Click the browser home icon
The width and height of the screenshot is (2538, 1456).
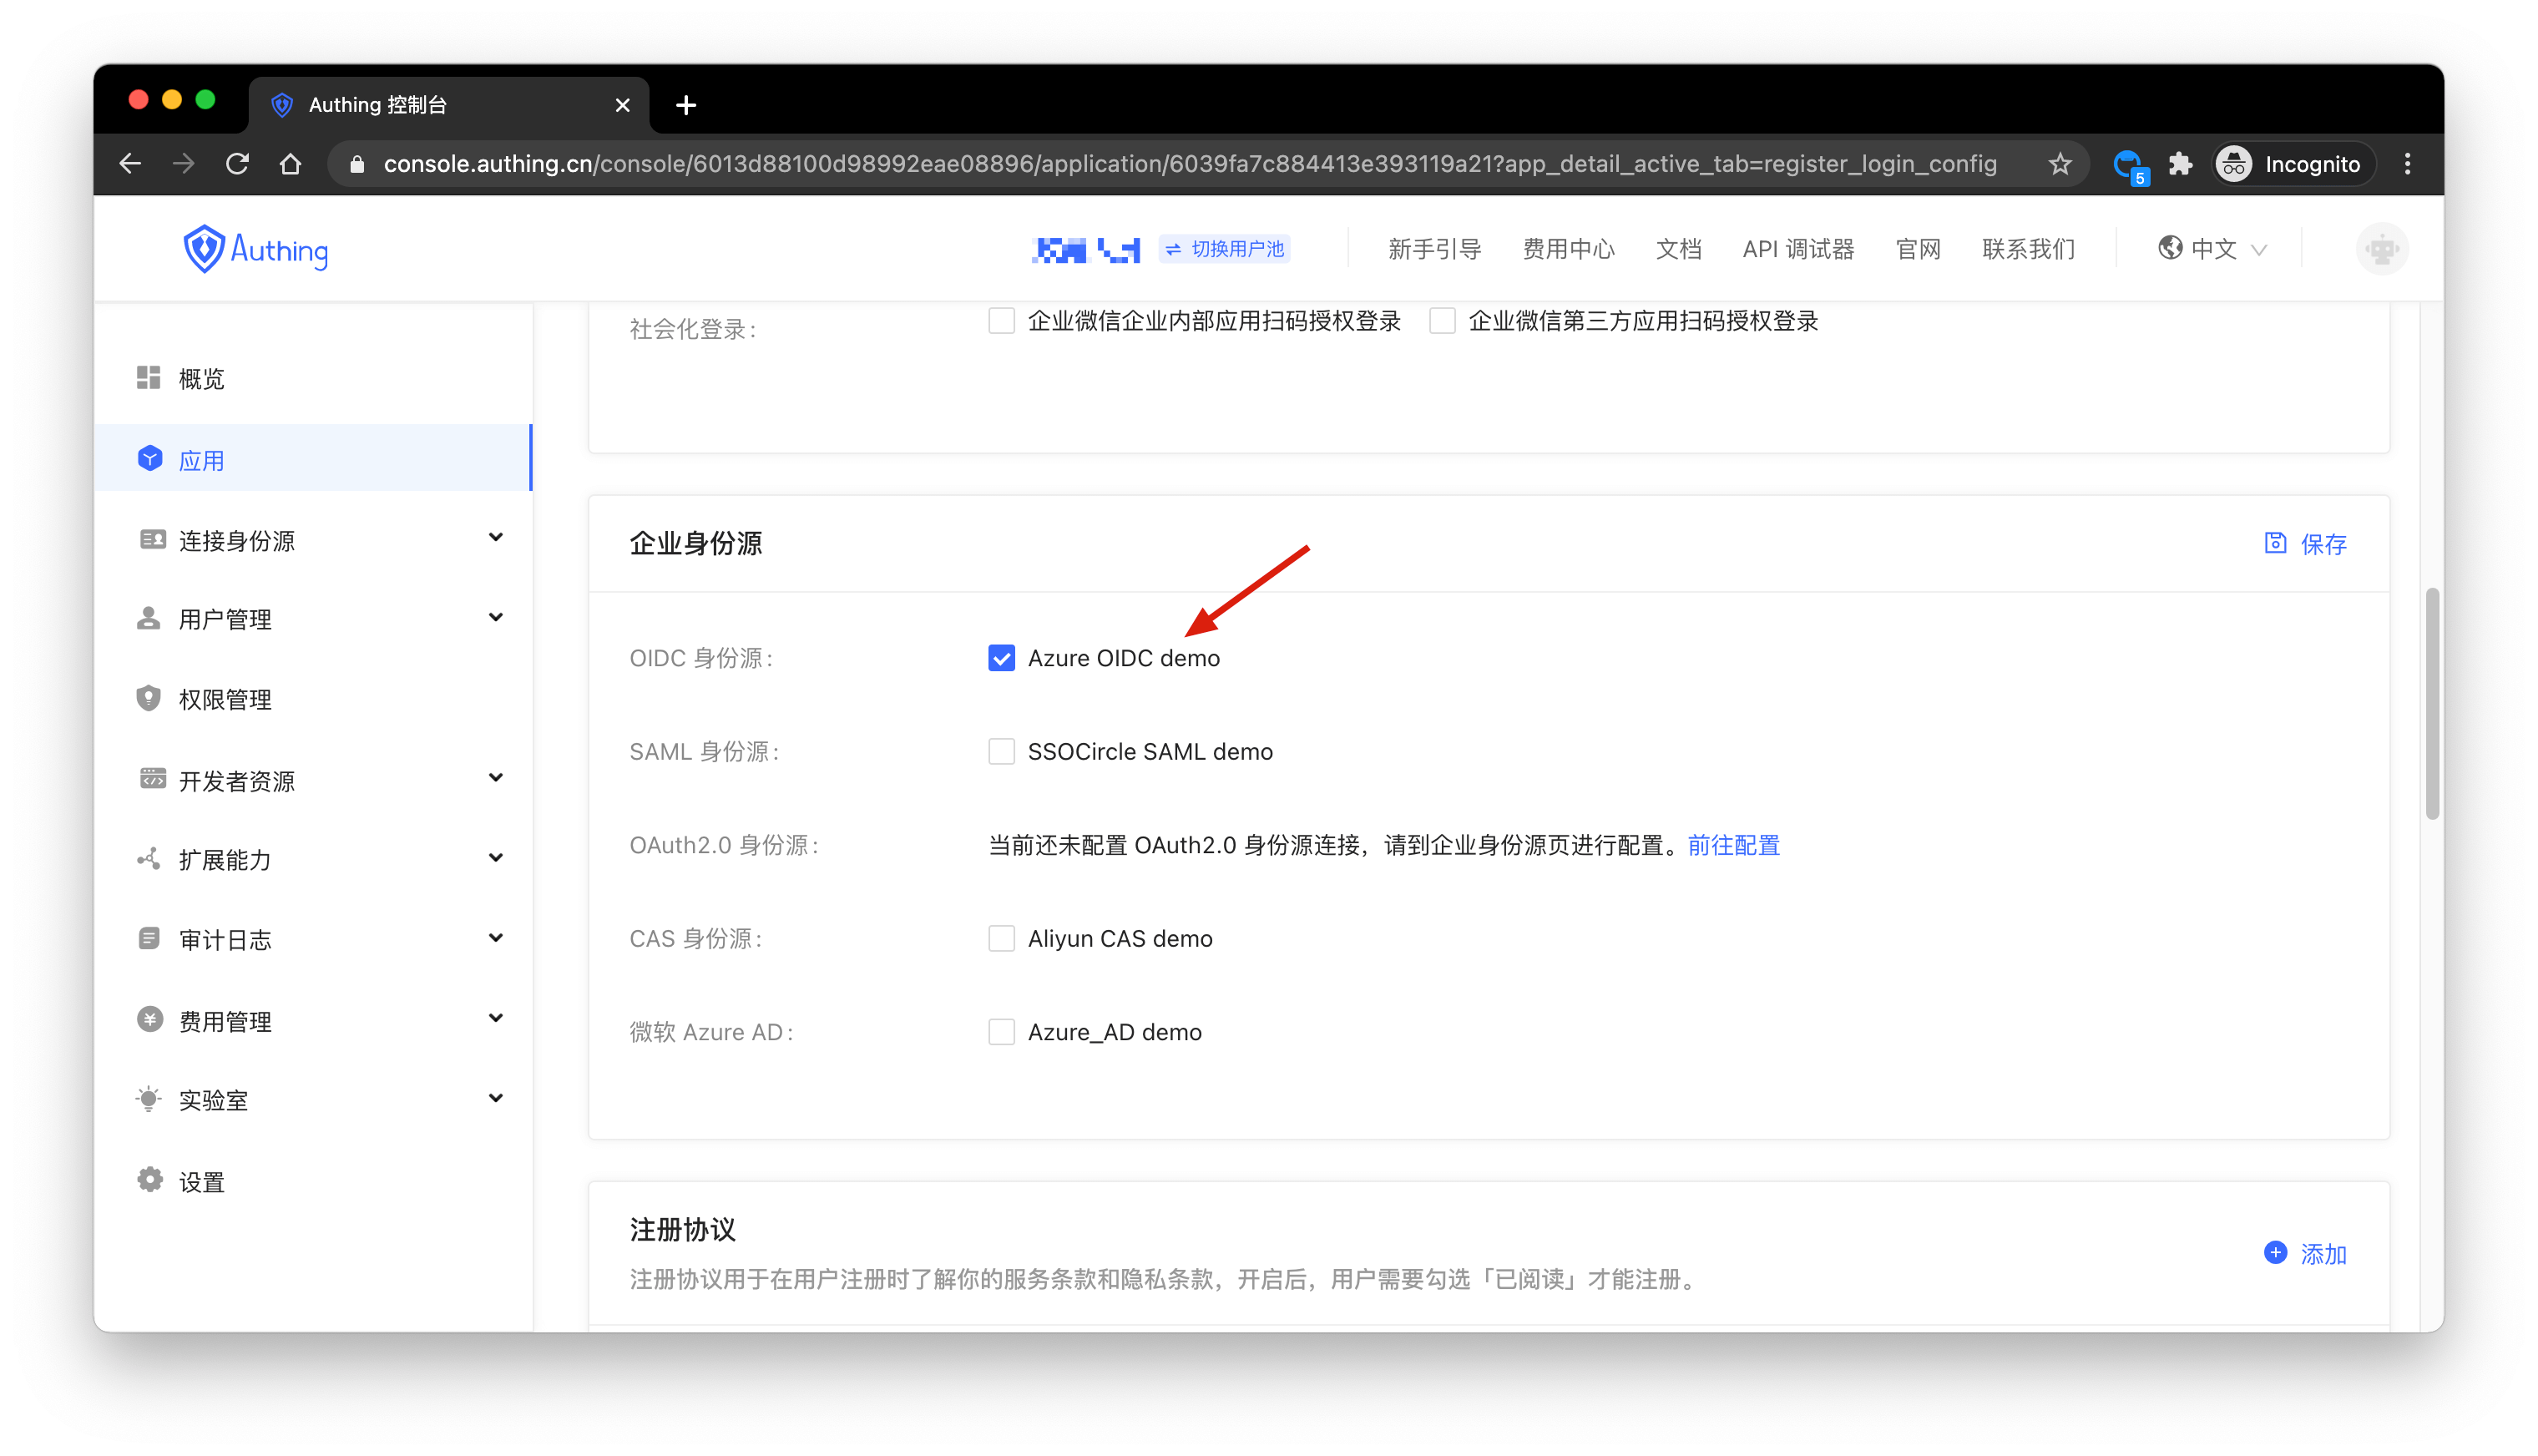point(290,164)
